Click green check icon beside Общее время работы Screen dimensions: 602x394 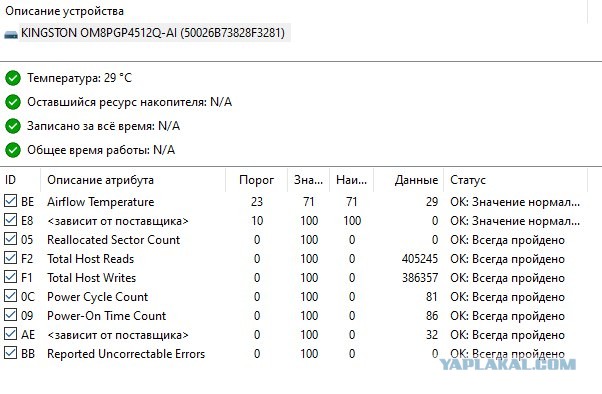coord(13,150)
